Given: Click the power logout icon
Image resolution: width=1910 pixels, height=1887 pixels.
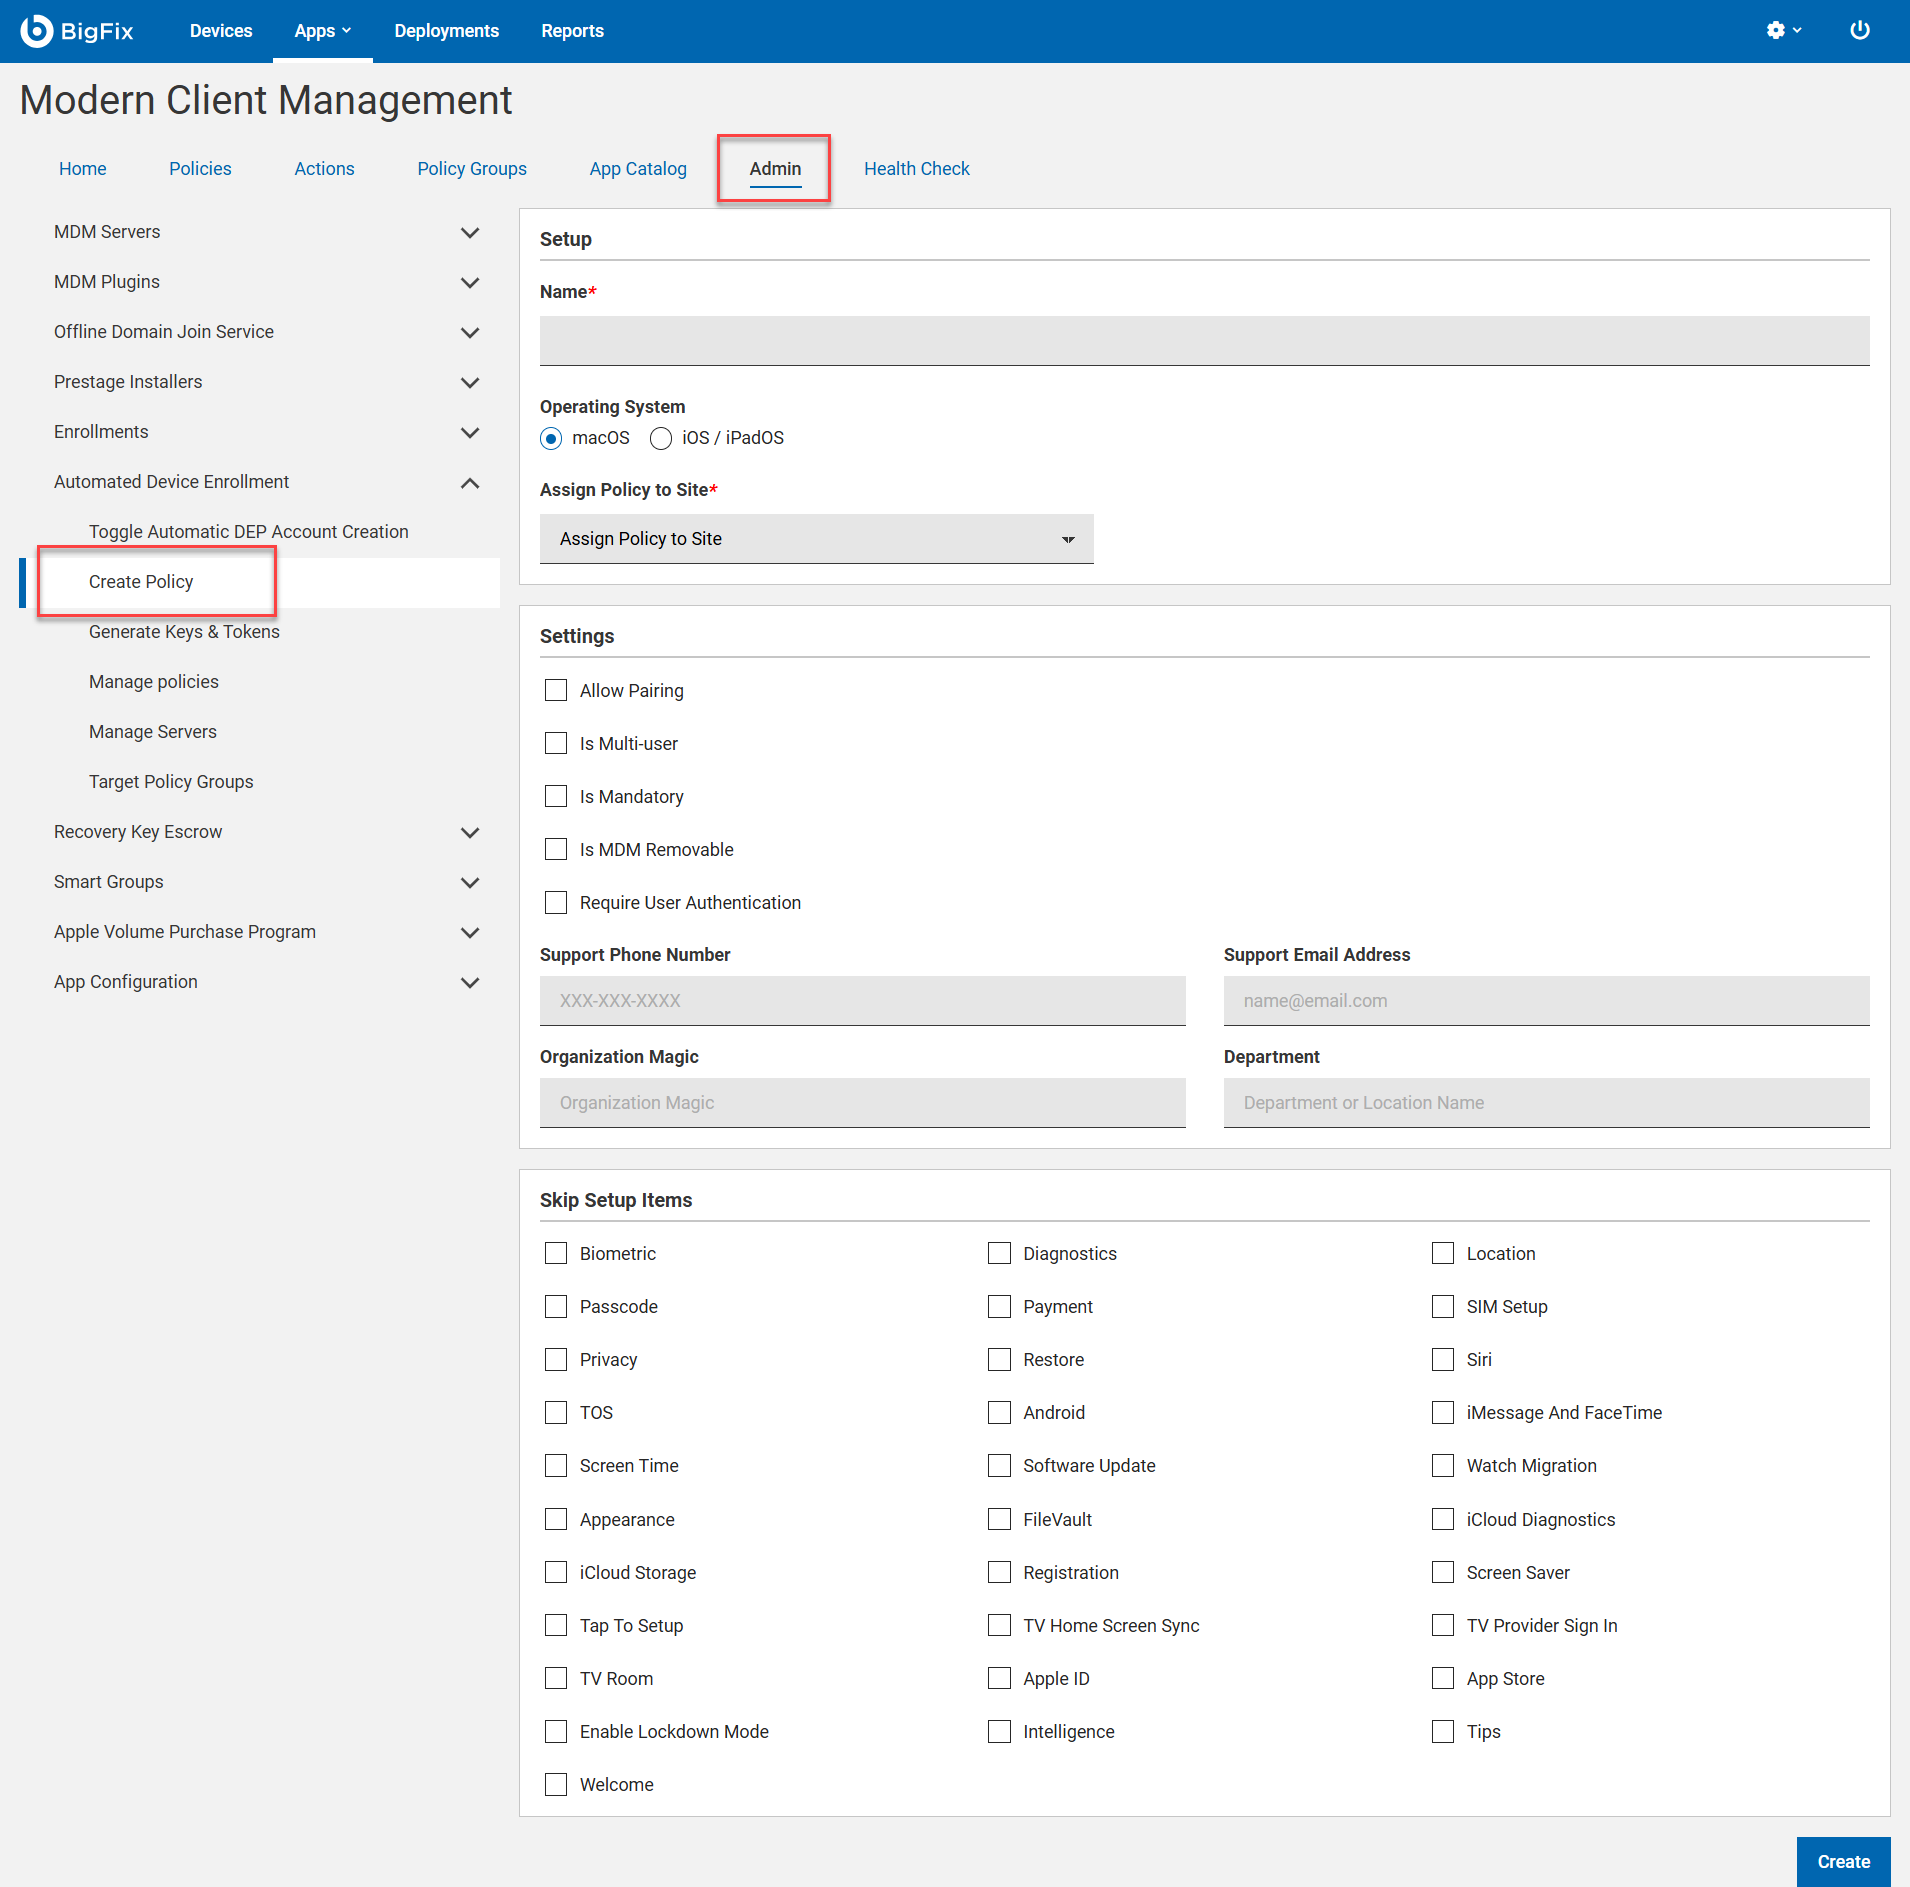Looking at the screenshot, I should 1859,31.
